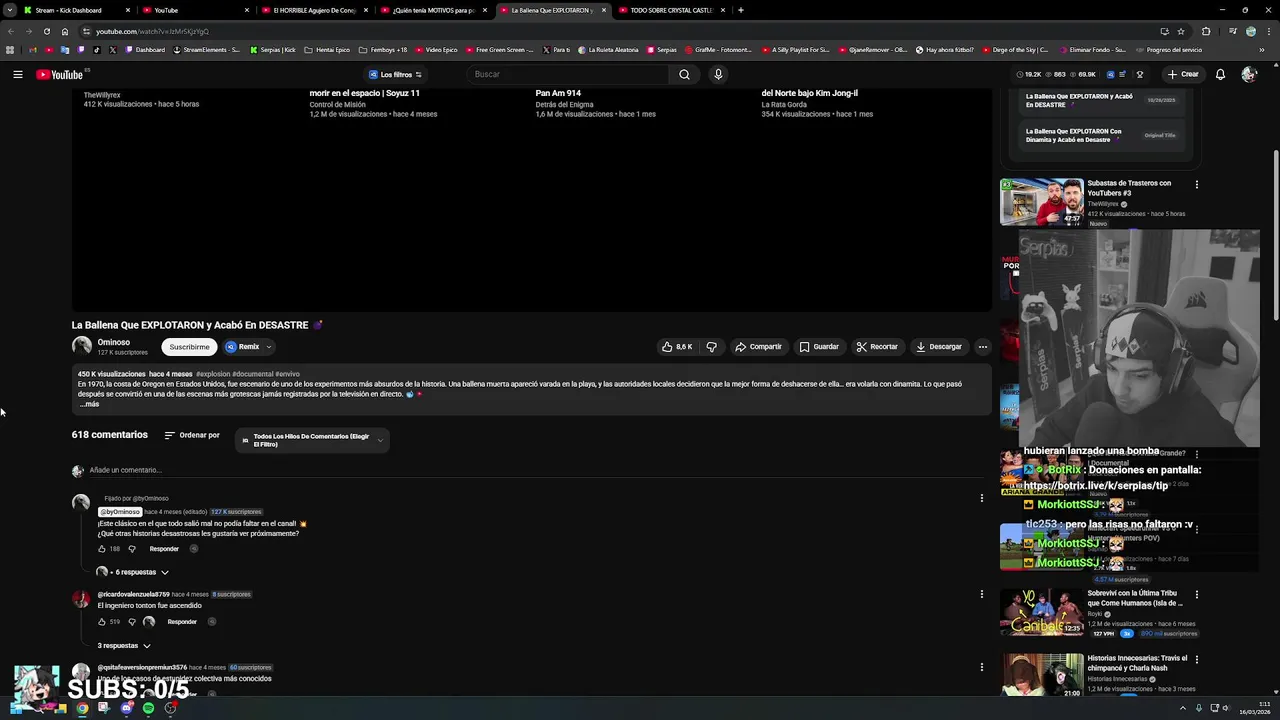Click the Suscribirme button
This screenshot has width=1280, height=720.
tap(189, 347)
